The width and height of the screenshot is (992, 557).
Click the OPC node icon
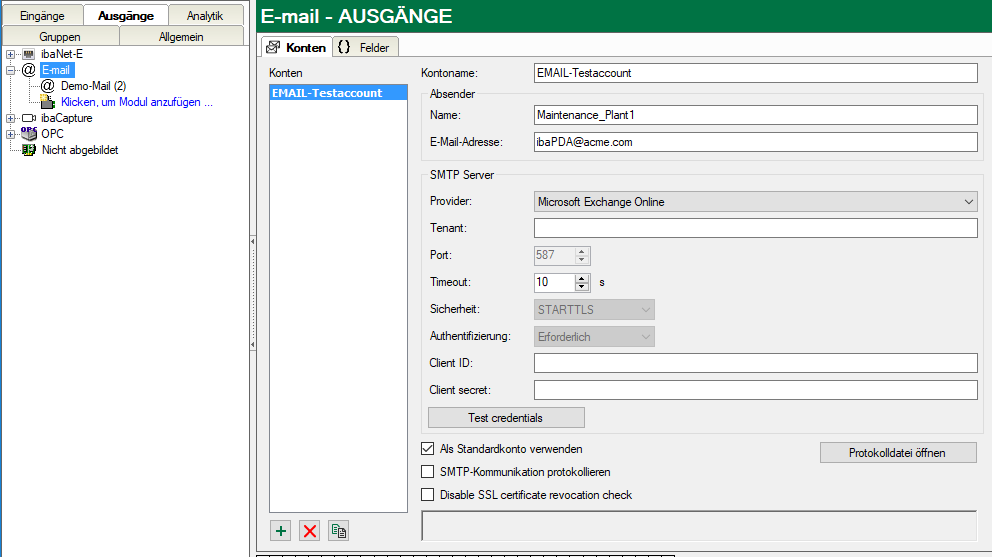[28, 133]
